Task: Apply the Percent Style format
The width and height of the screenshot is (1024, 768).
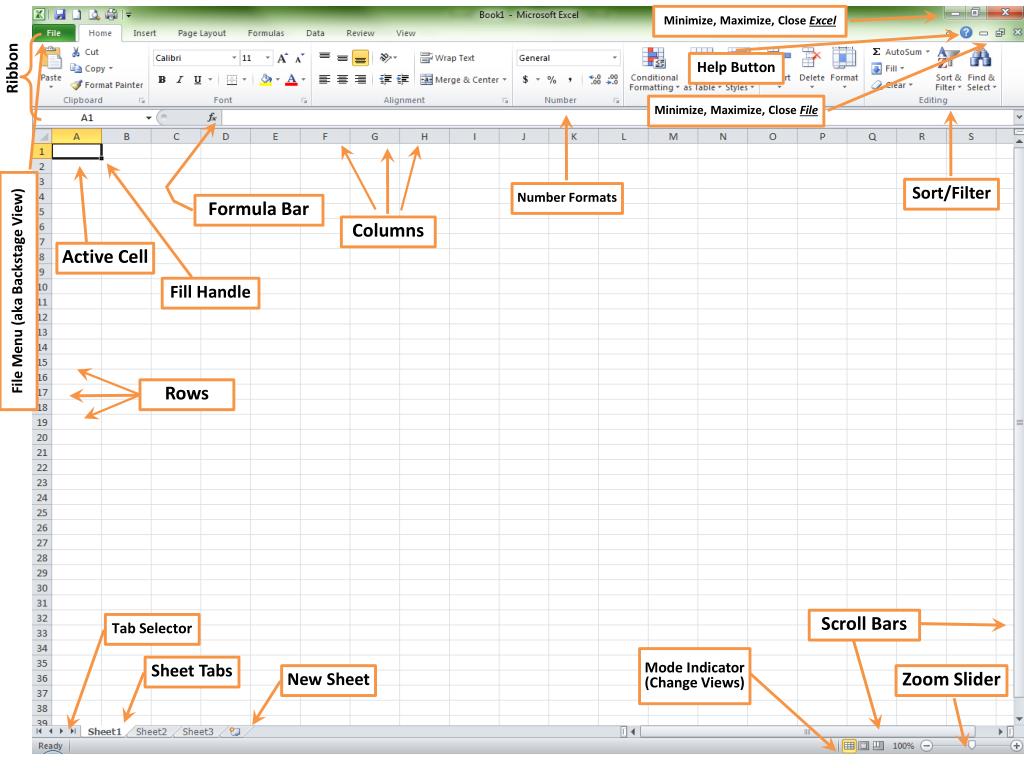Action: click(552, 80)
